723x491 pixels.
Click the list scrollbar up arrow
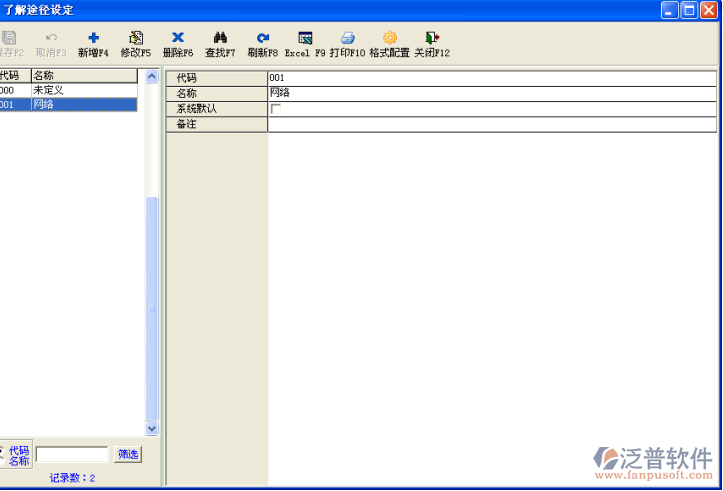coord(152,76)
